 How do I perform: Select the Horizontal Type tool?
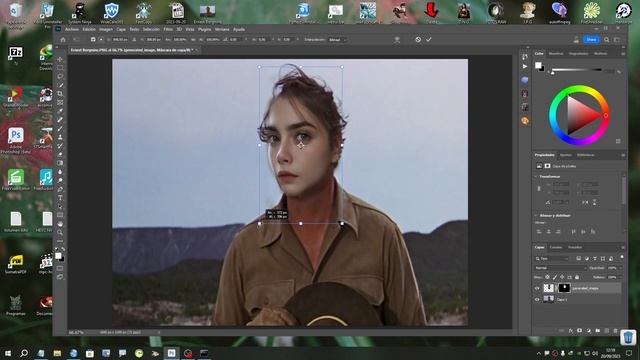60,198
